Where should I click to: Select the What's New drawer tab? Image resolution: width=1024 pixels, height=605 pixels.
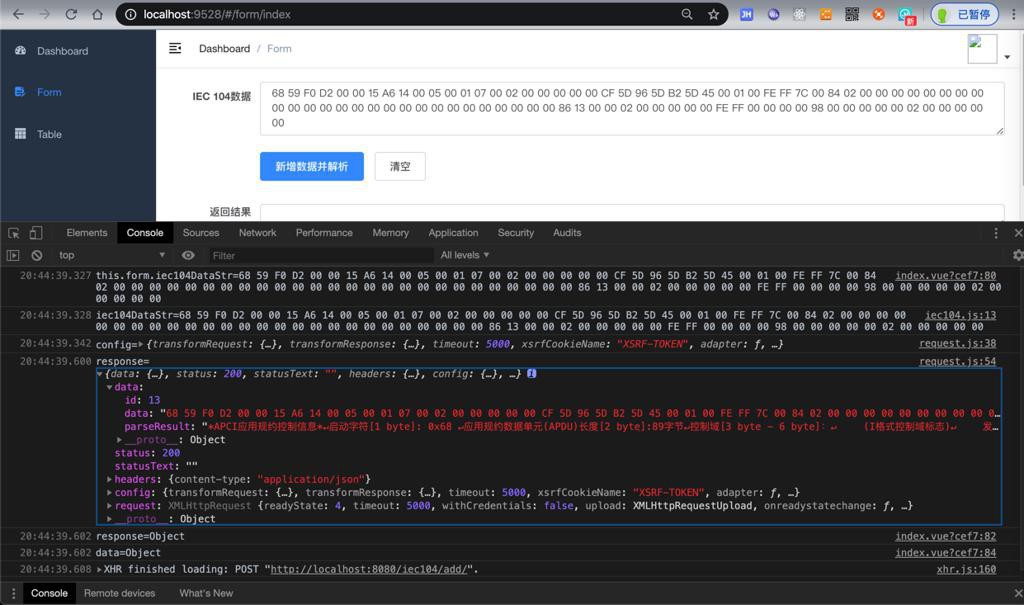pyautogui.click(x=206, y=593)
